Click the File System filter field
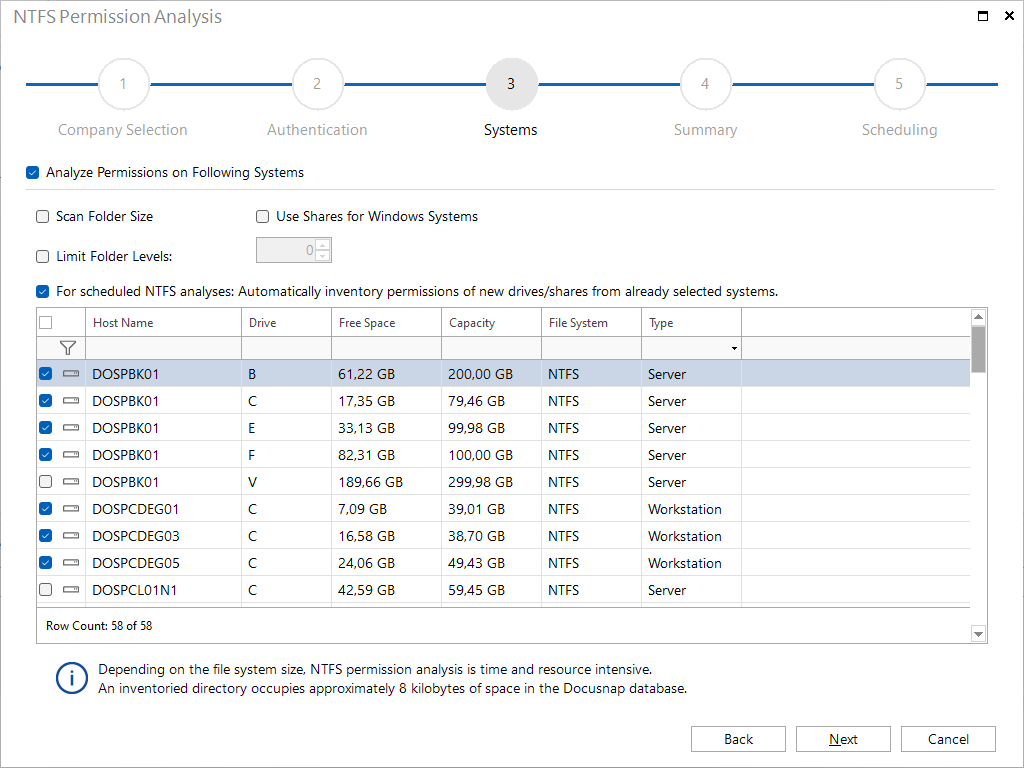The width and height of the screenshot is (1024, 768). tap(591, 348)
